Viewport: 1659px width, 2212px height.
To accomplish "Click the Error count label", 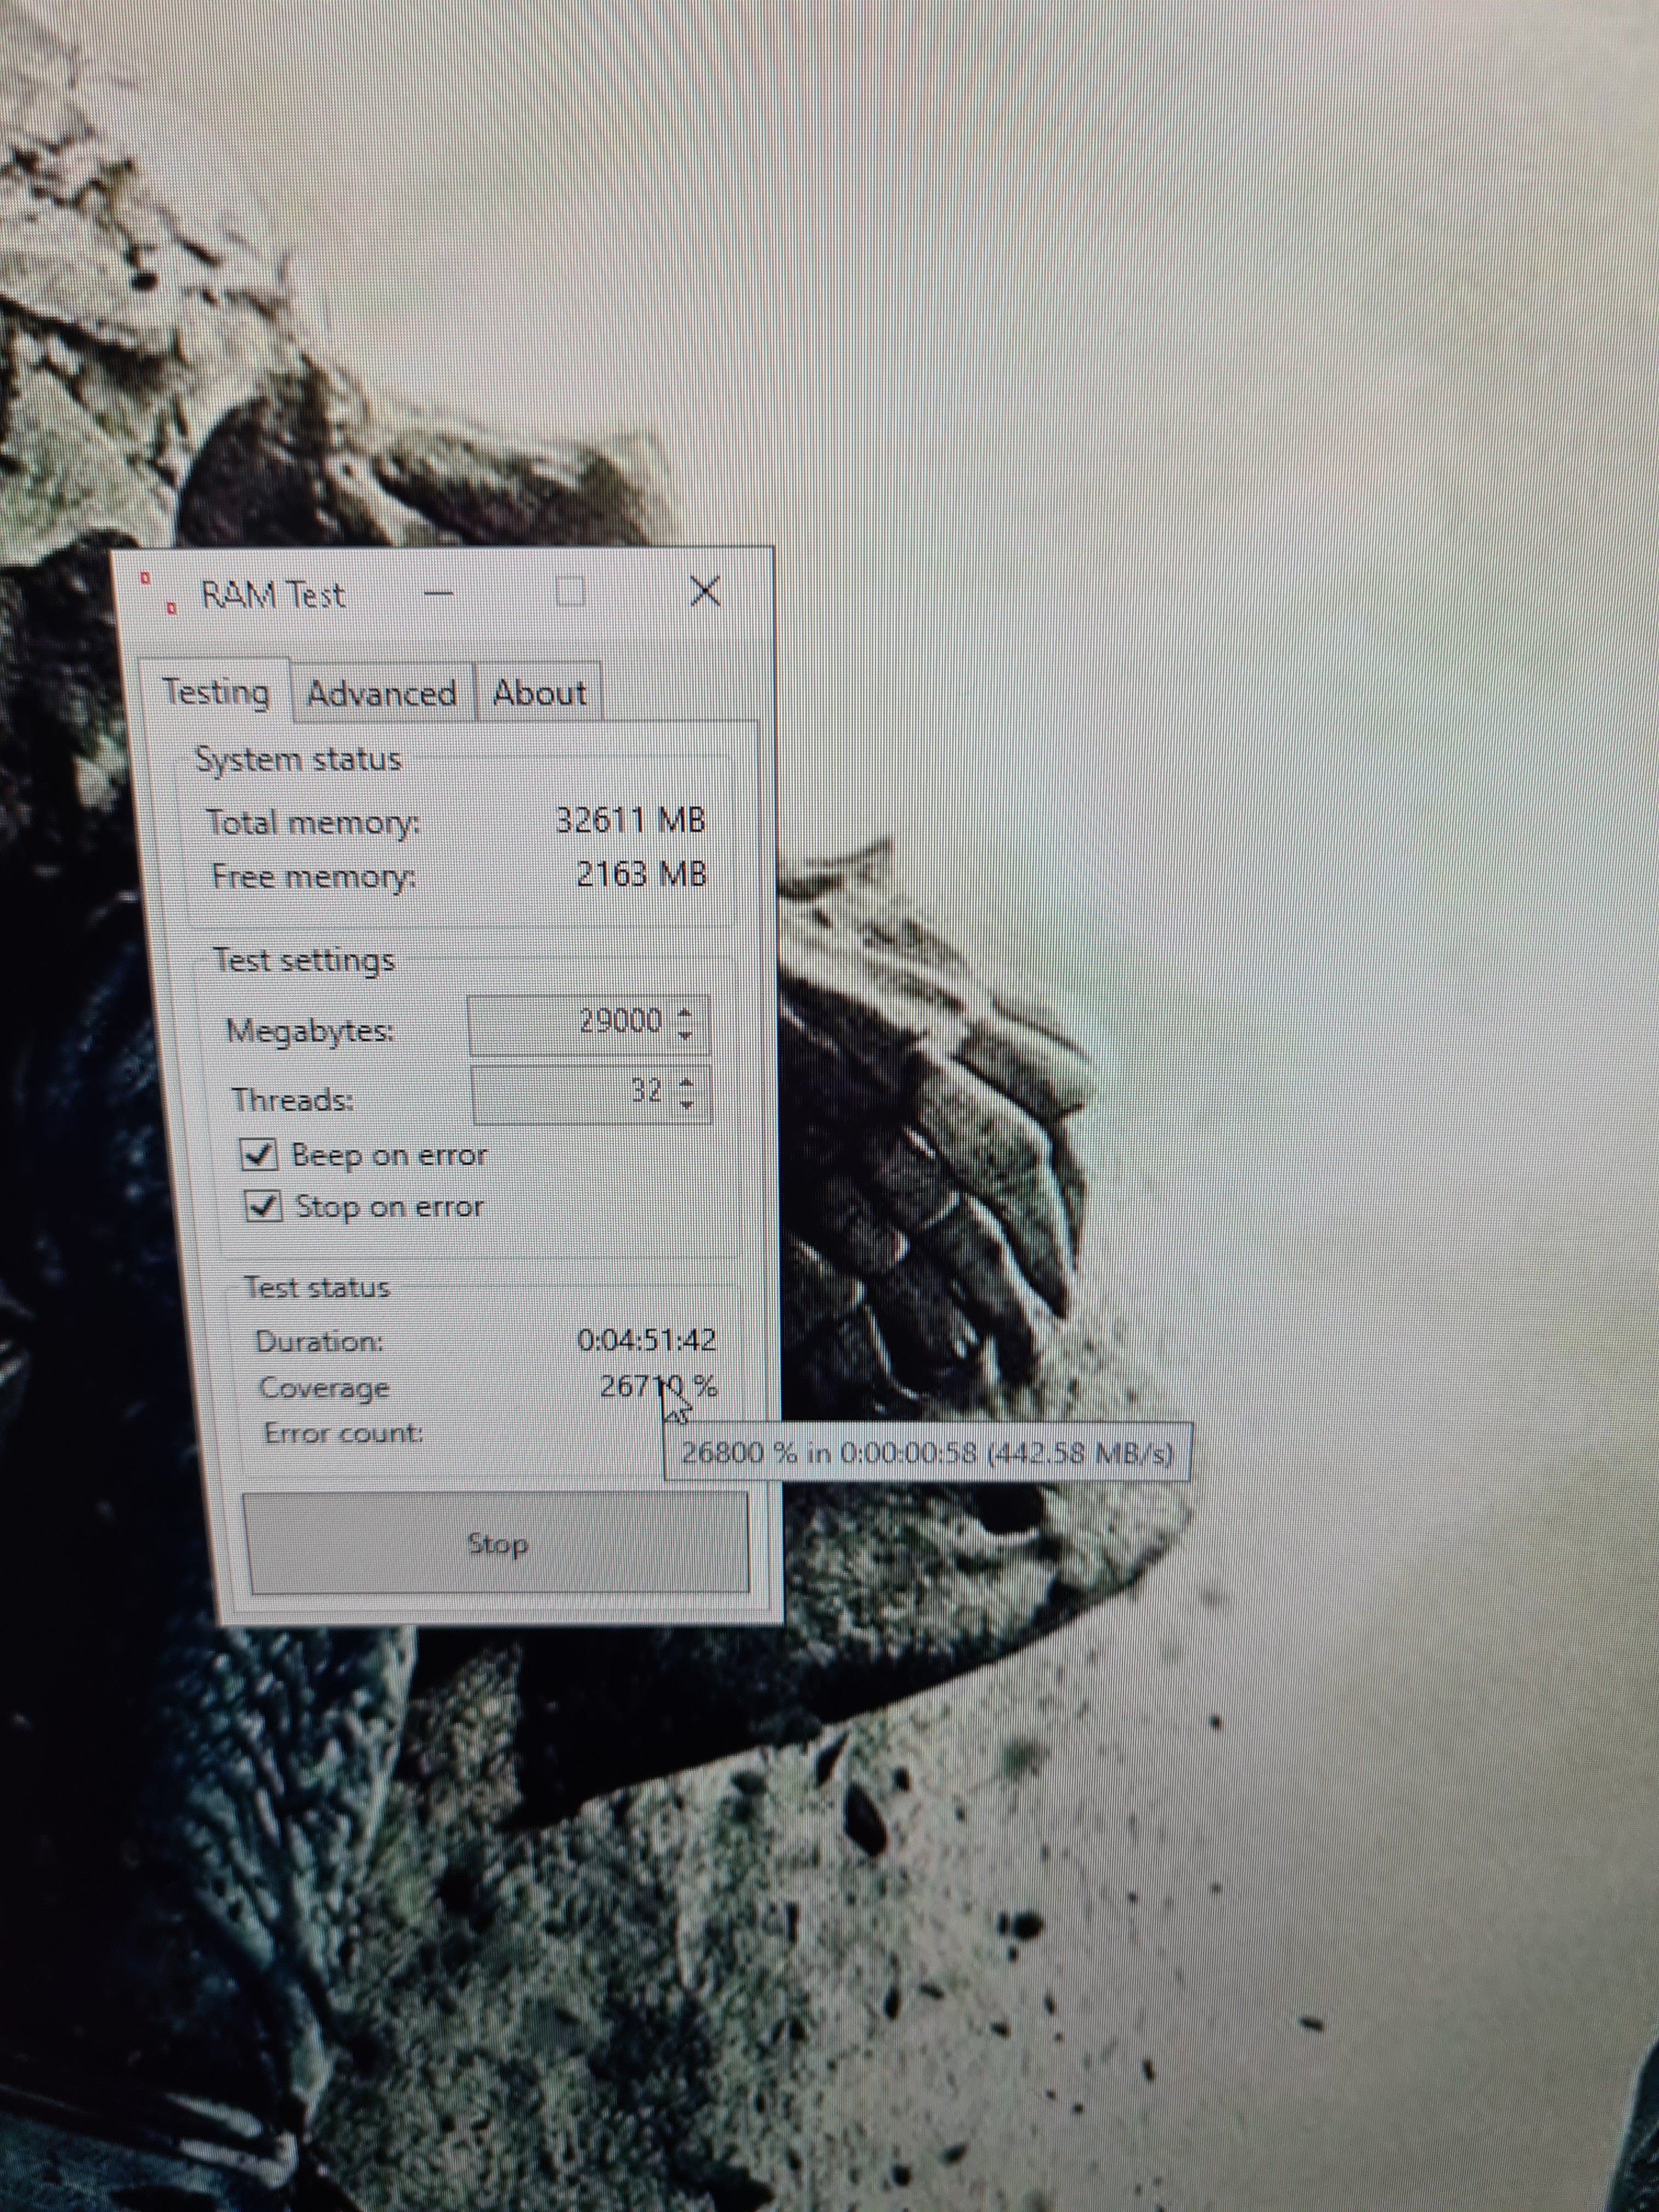I will 343,1433.
